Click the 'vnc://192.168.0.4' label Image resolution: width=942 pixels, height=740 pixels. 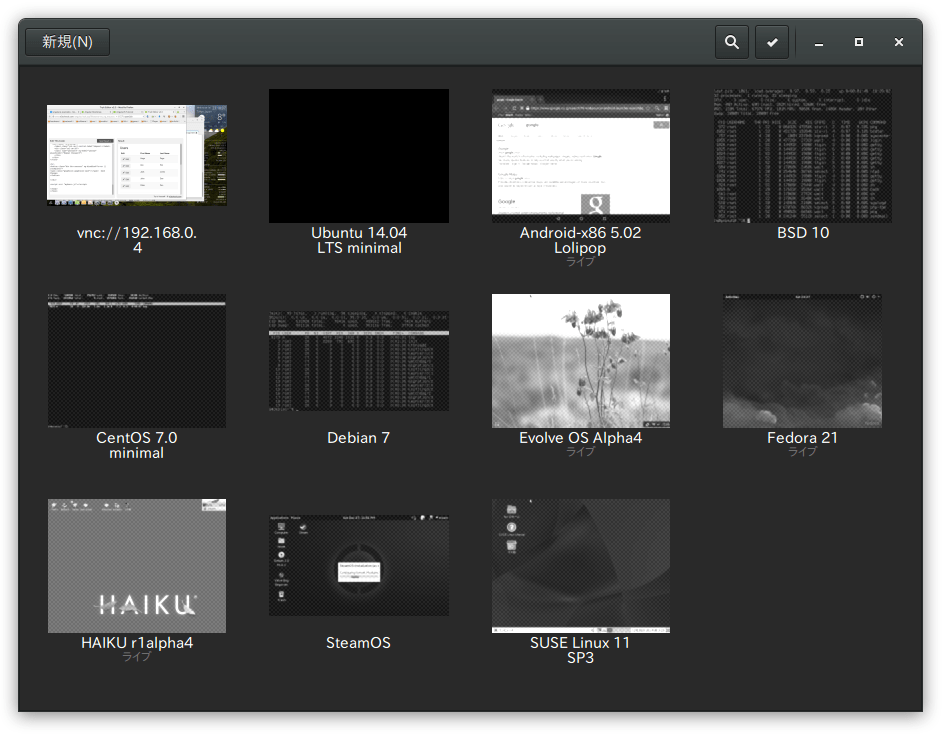click(x=137, y=240)
